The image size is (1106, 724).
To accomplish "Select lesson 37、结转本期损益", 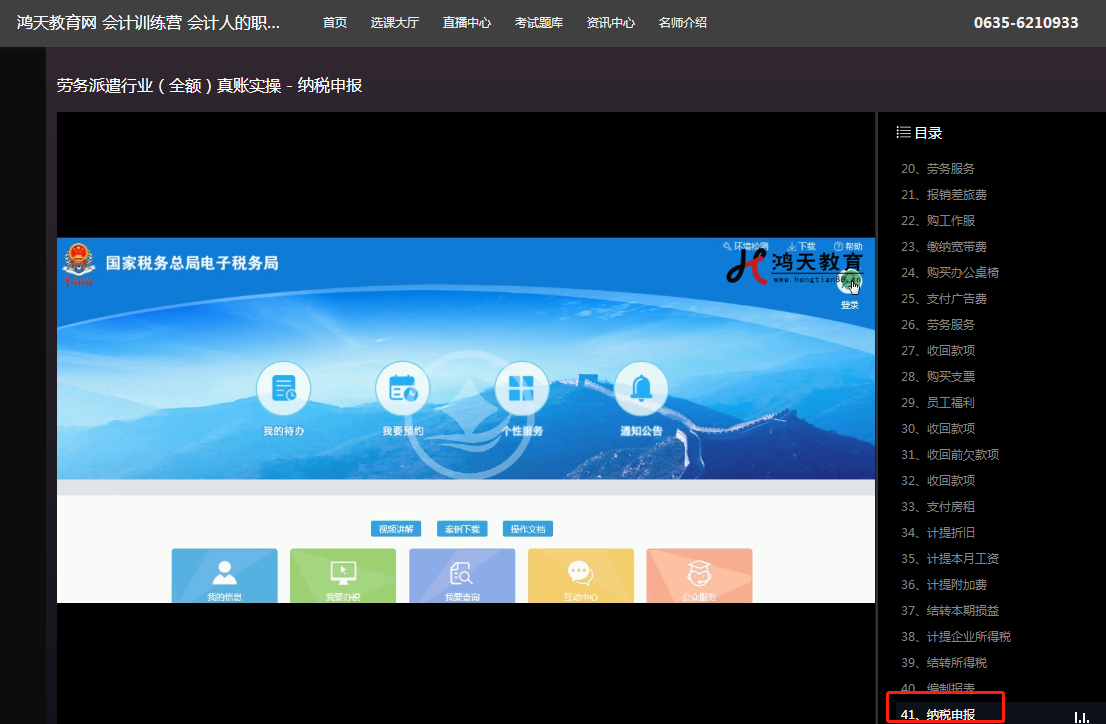I will click(949, 610).
